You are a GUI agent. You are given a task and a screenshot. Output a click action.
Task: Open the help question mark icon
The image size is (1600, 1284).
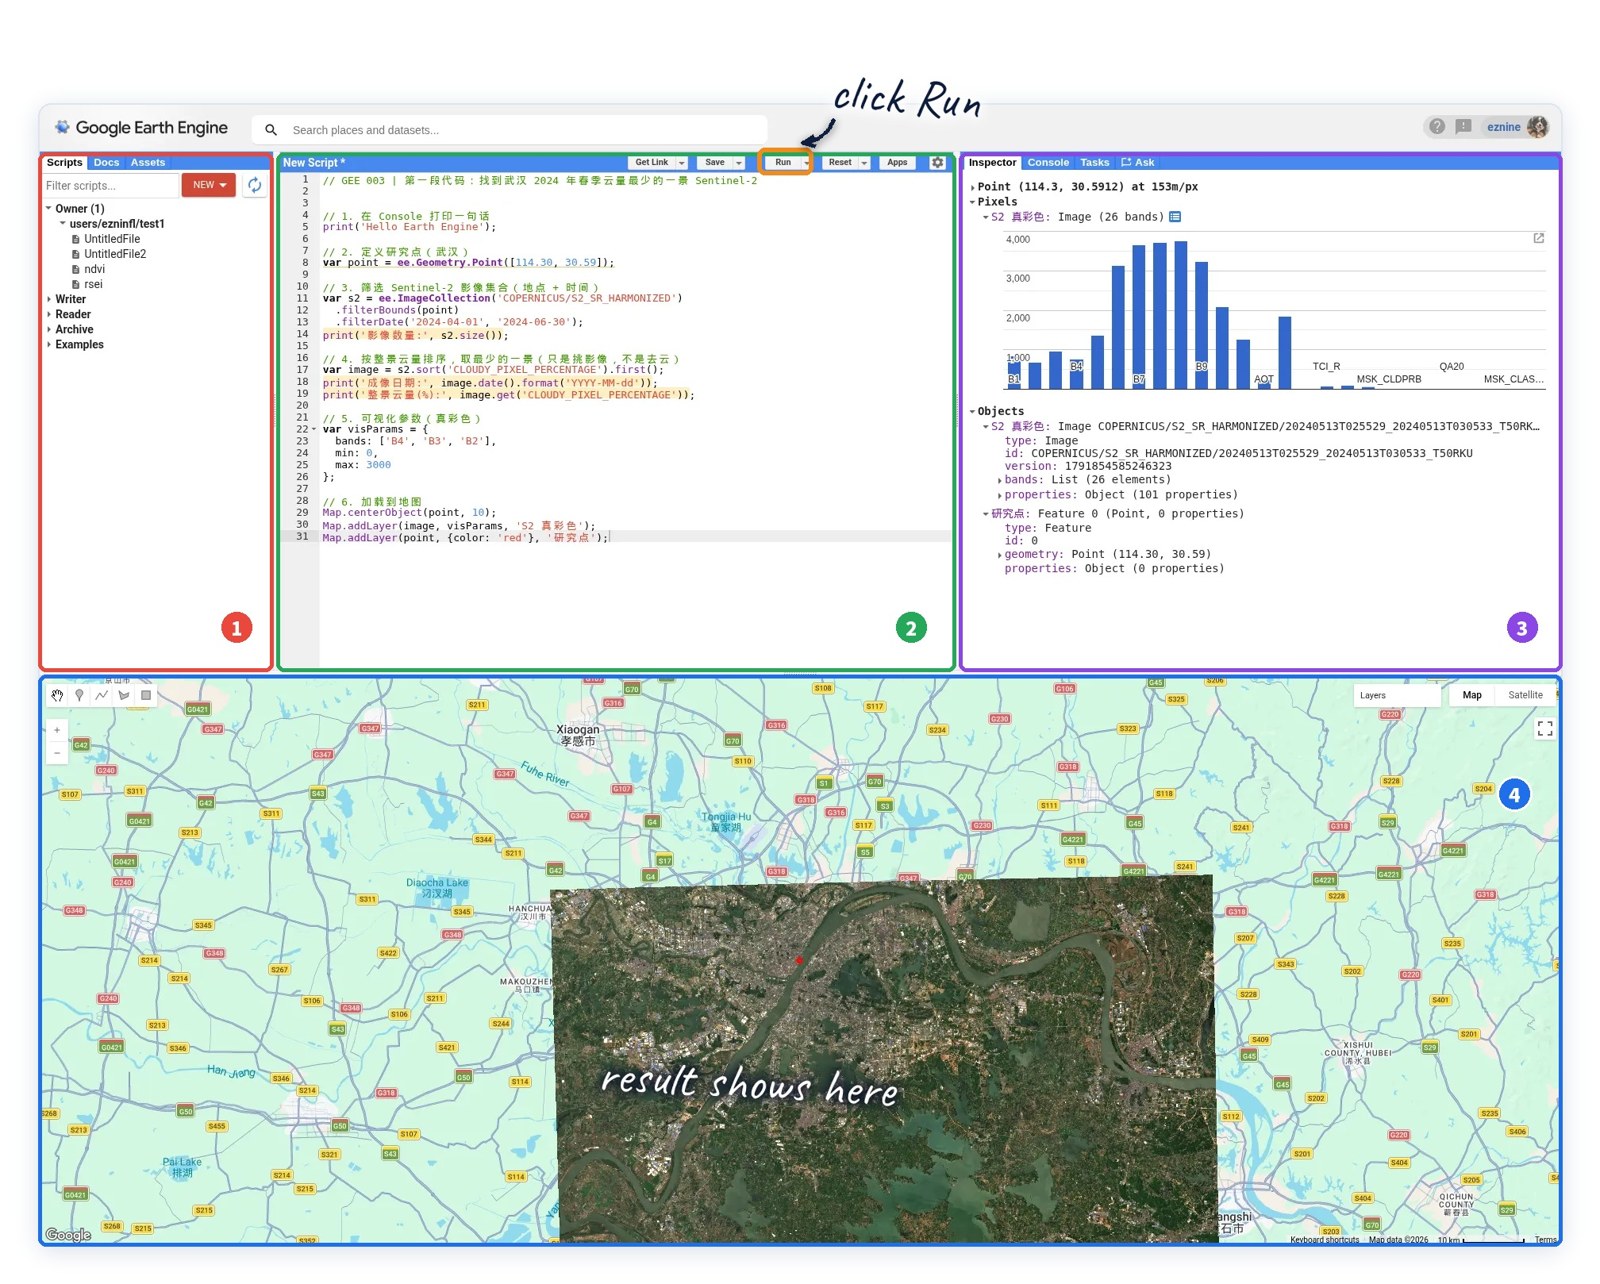tap(1437, 126)
